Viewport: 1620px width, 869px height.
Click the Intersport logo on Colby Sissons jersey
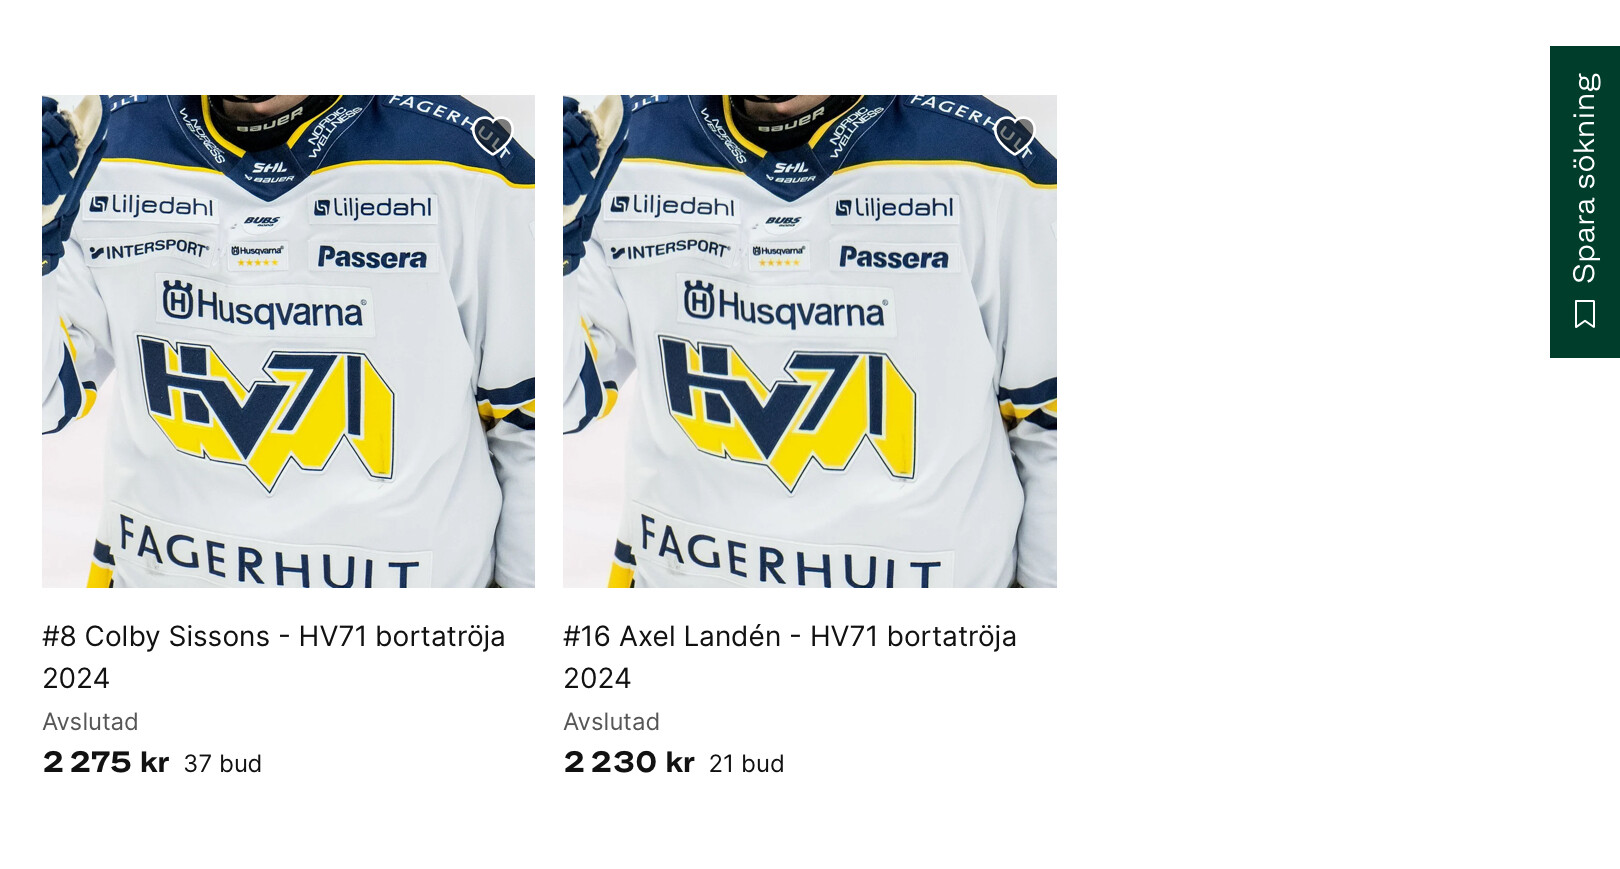click(x=148, y=249)
